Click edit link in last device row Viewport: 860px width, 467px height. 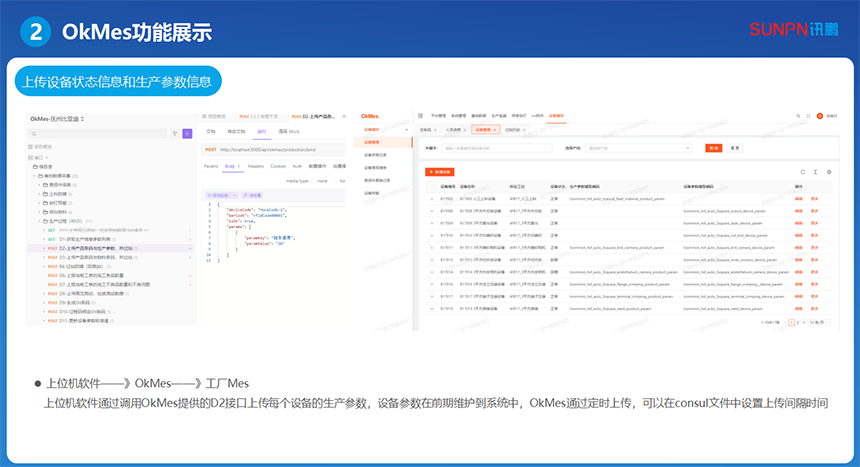(x=799, y=309)
